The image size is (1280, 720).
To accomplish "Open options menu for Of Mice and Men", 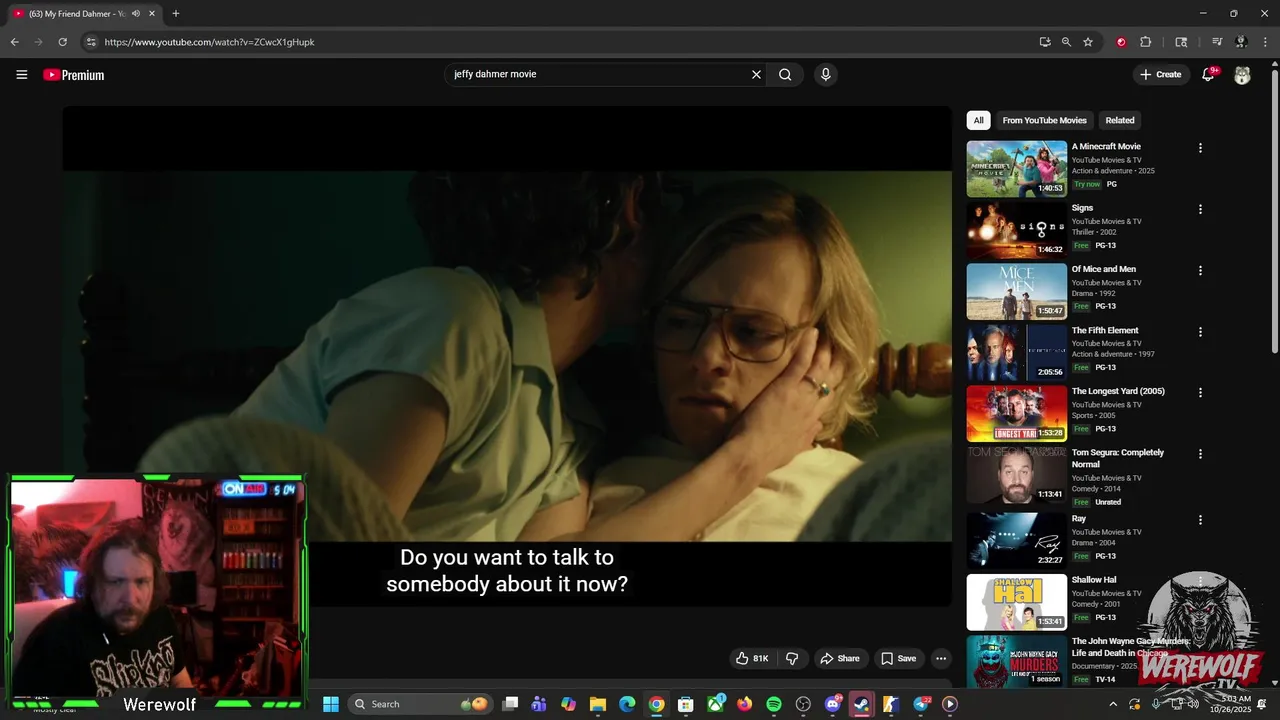I will click(x=1200, y=270).
